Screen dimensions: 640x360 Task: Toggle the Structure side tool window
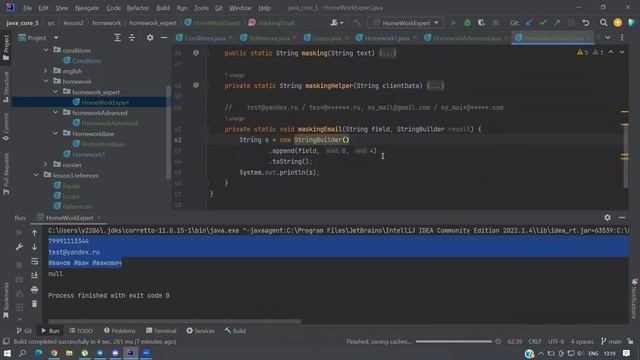tap(6, 87)
